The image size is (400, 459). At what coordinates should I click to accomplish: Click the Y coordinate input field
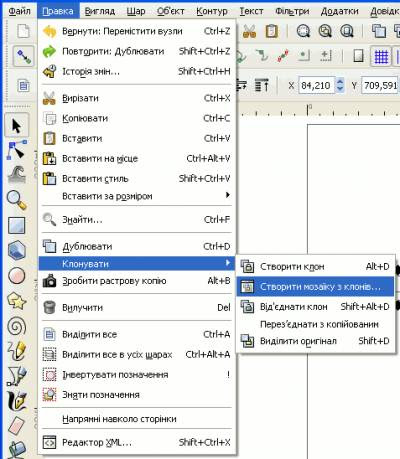pos(381,86)
